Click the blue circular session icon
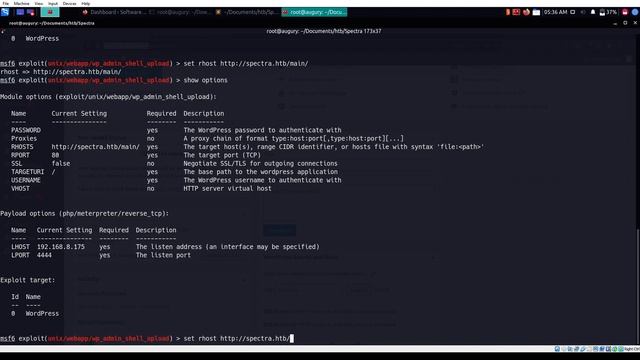This screenshot has height=360, width=640. tap(635, 12)
